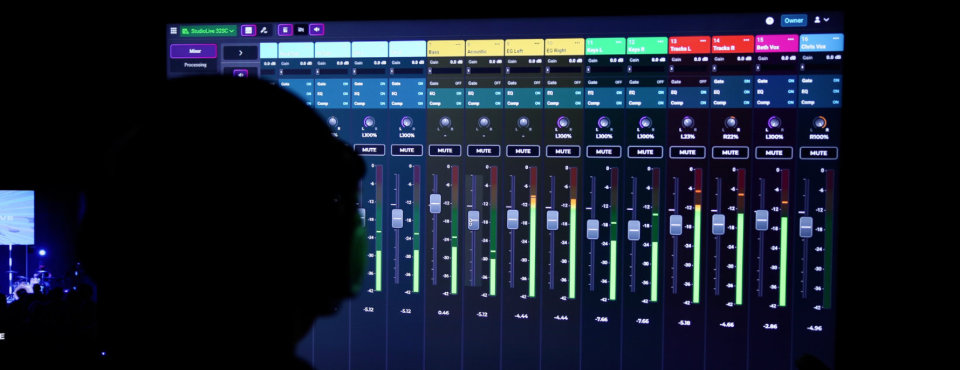Click the pan knob on Beth Vox
960x370 pixels.
click(x=774, y=123)
